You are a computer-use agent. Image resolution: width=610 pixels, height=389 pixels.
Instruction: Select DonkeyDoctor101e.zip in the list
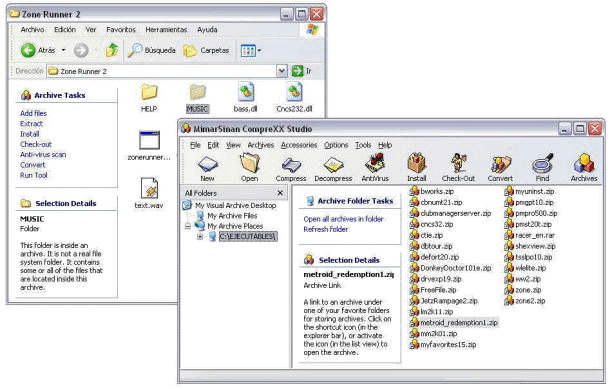click(x=451, y=268)
